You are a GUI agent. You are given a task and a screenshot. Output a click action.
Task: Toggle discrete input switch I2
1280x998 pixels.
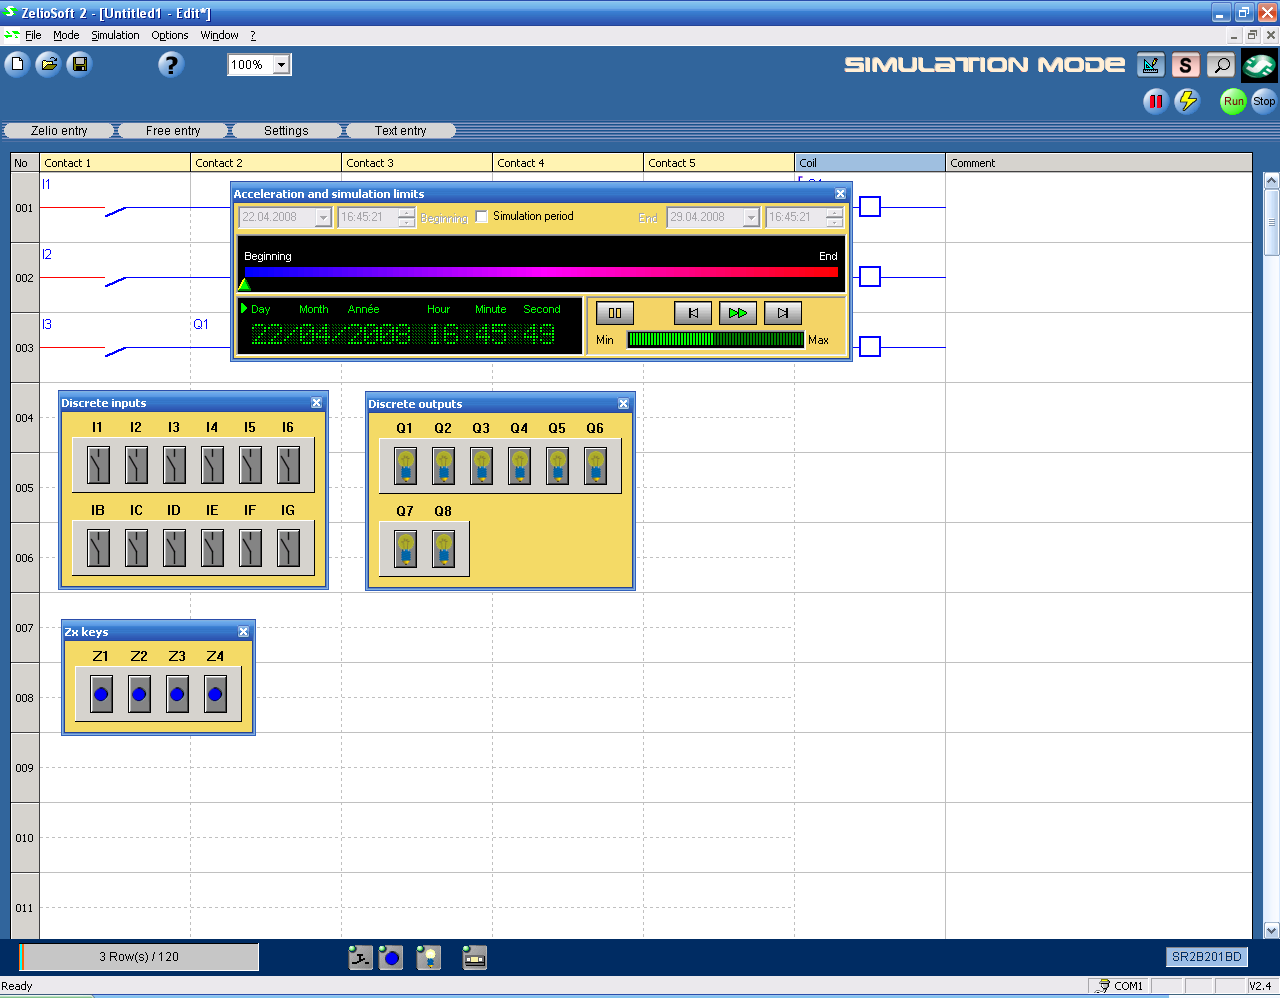point(136,465)
